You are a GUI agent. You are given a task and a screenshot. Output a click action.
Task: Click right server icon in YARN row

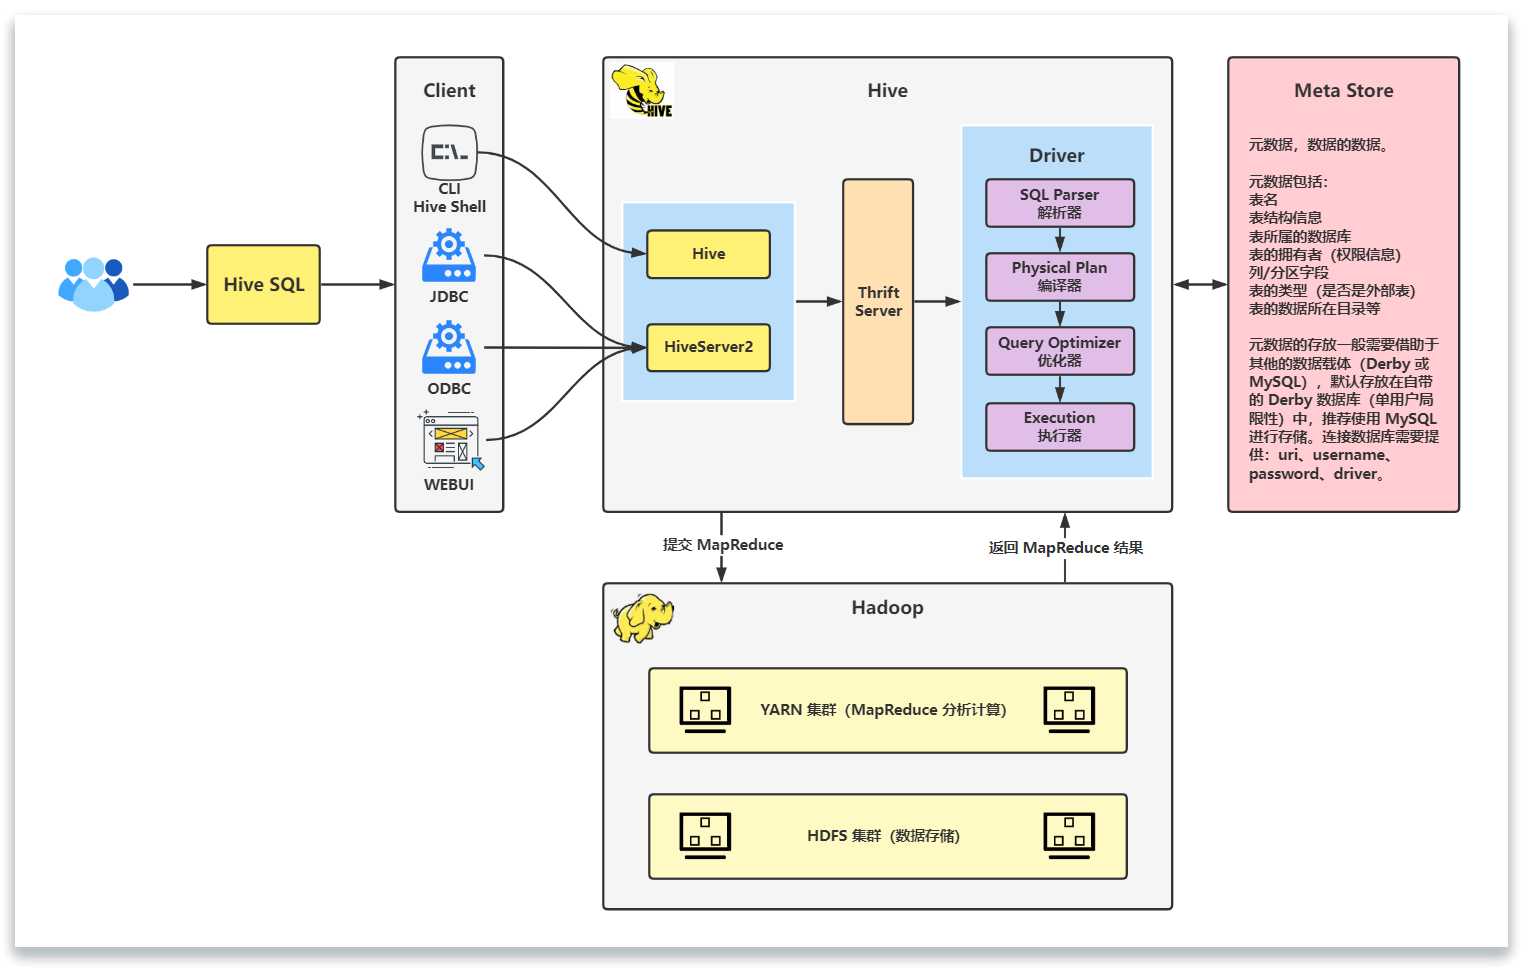click(1069, 710)
